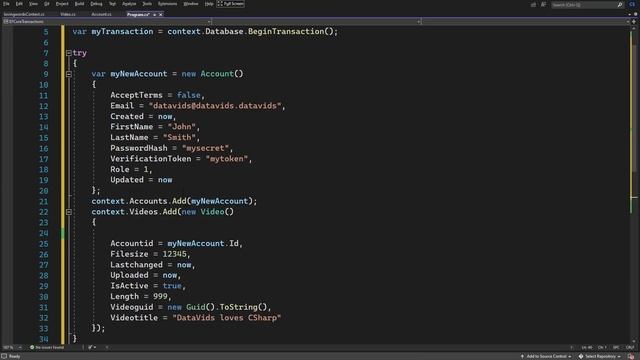Click 'myNewAccount' variable on line 9
This screenshot has width=640, height=360.
[x=139, y=74]
